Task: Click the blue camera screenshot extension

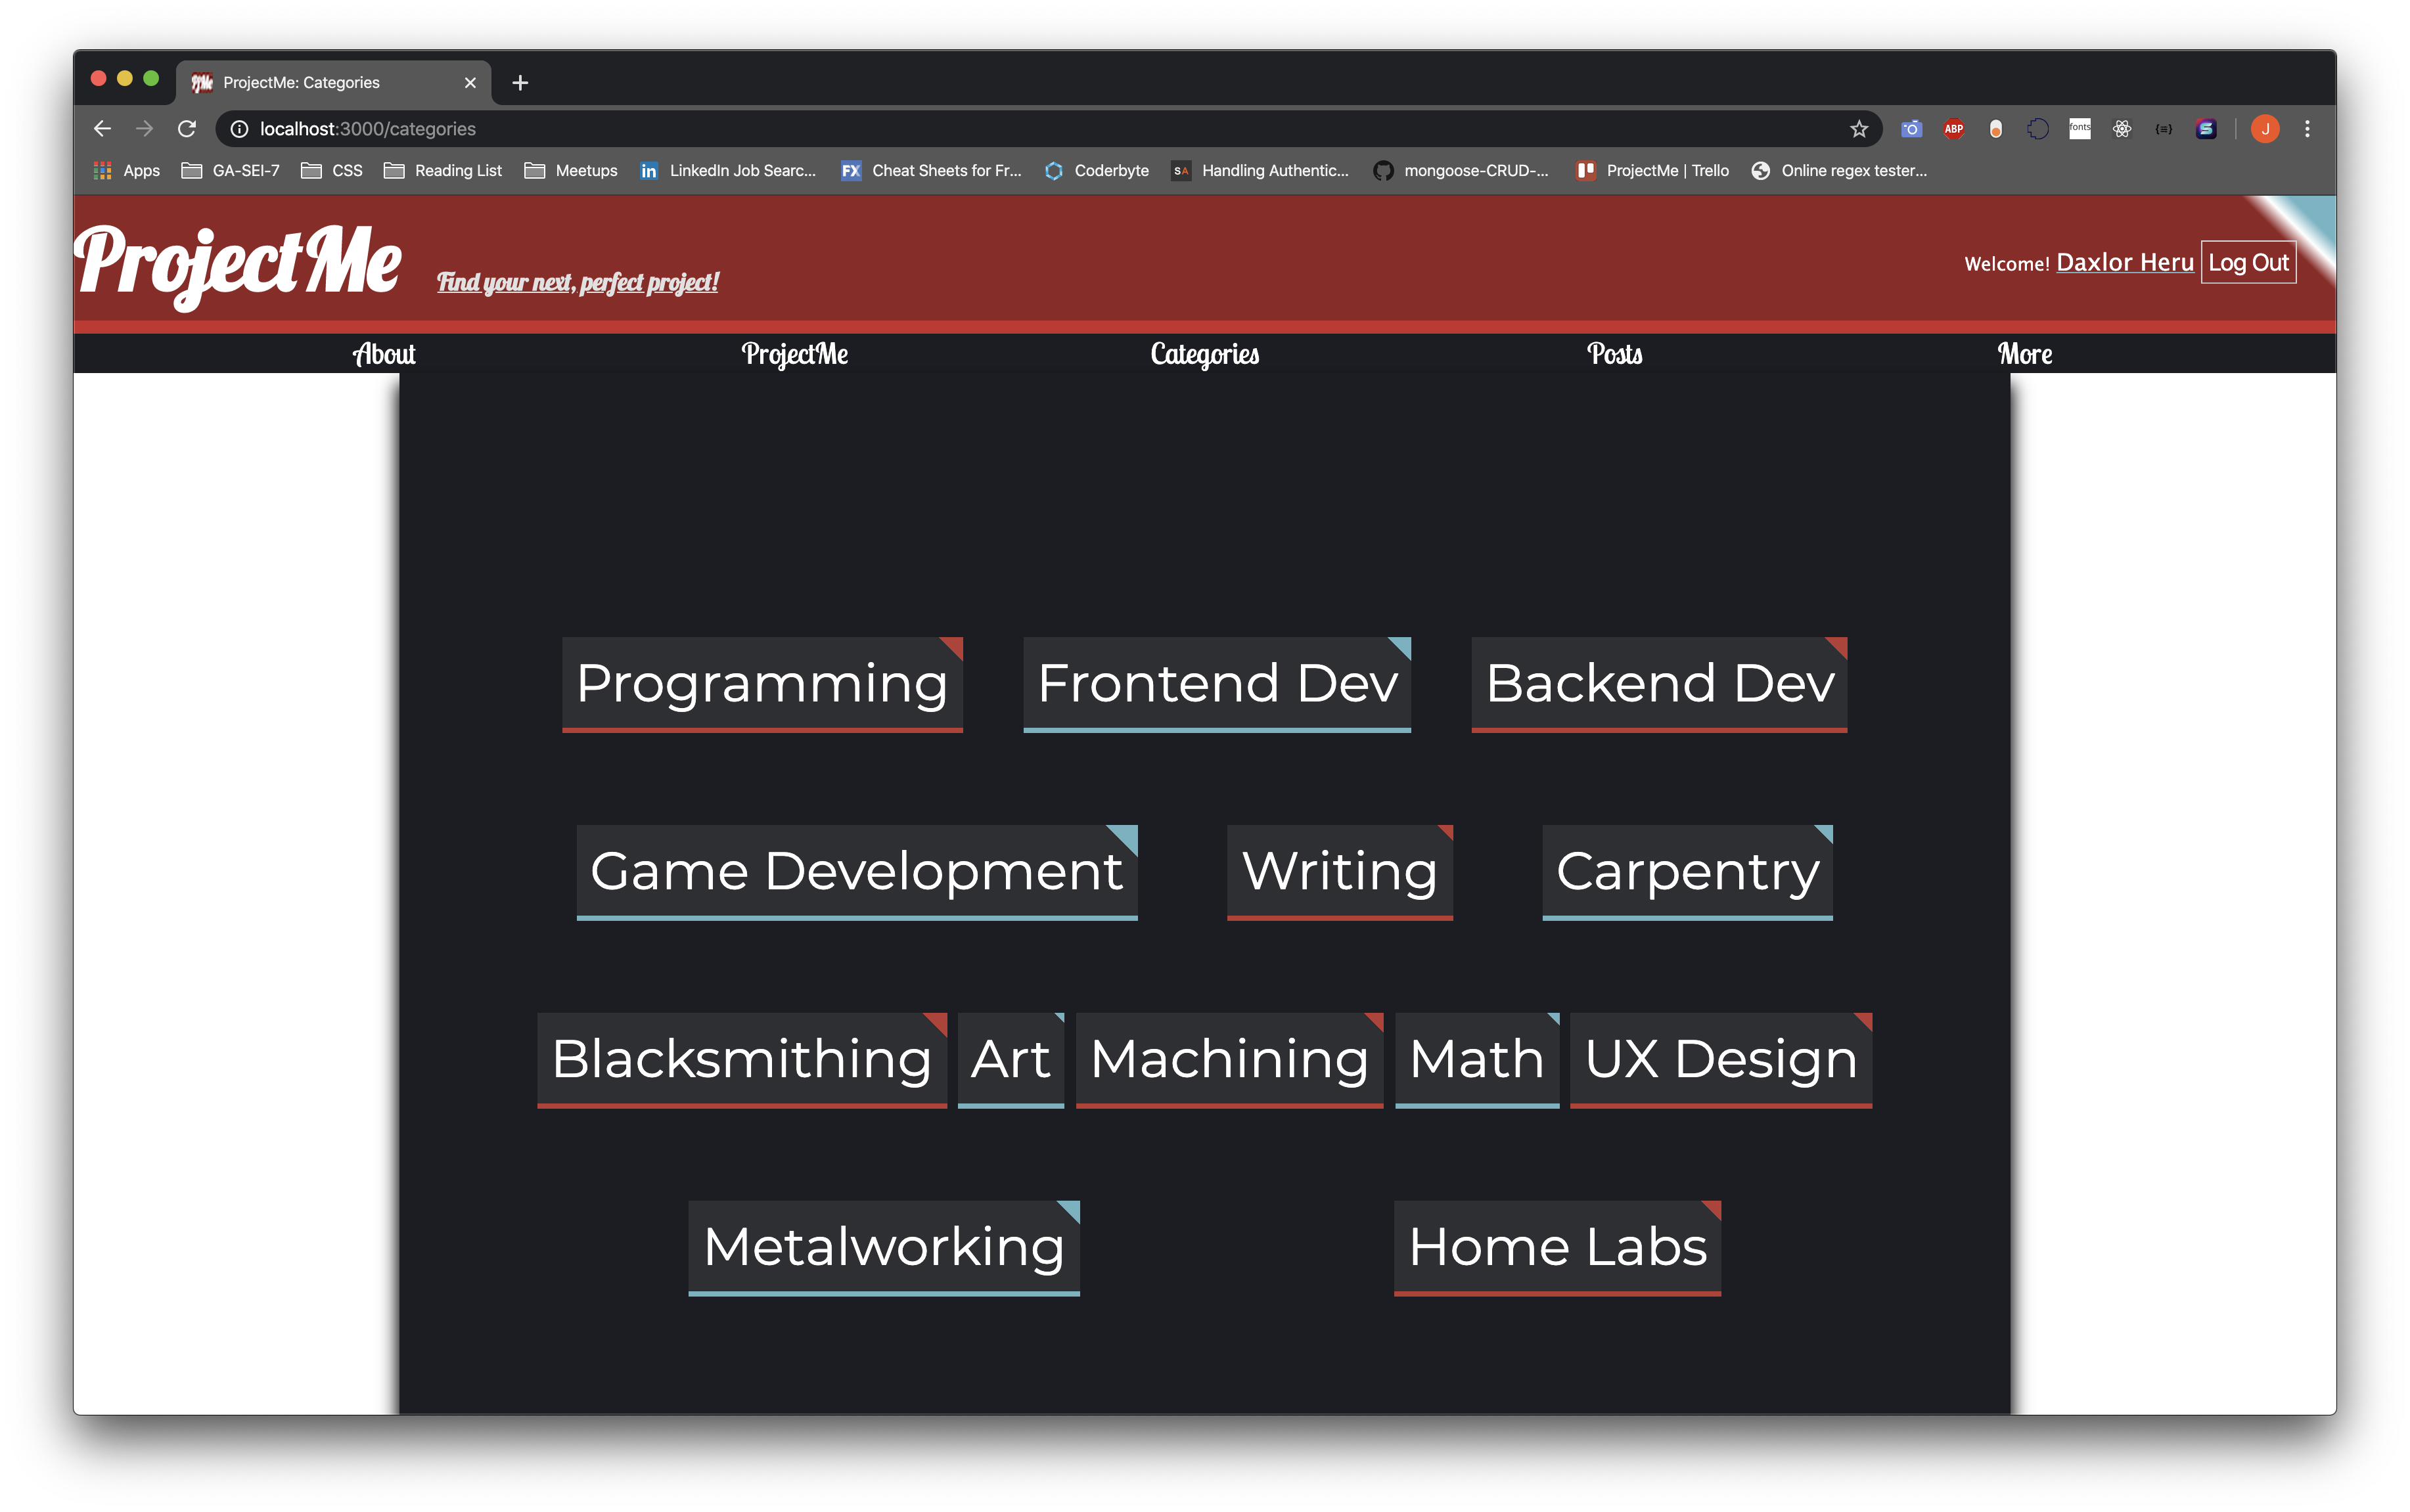Action: tap(1911, 129)
